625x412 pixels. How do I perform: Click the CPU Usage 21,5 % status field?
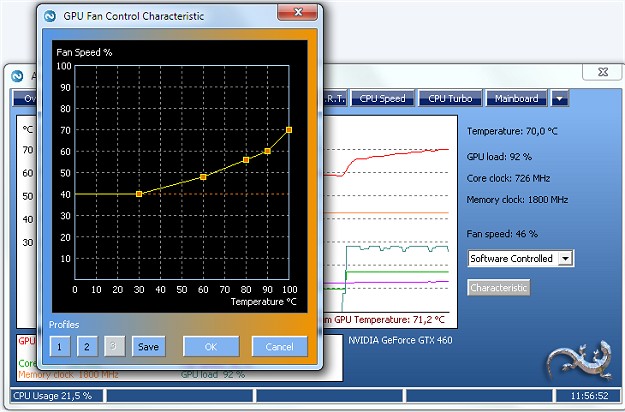[56, 396]
